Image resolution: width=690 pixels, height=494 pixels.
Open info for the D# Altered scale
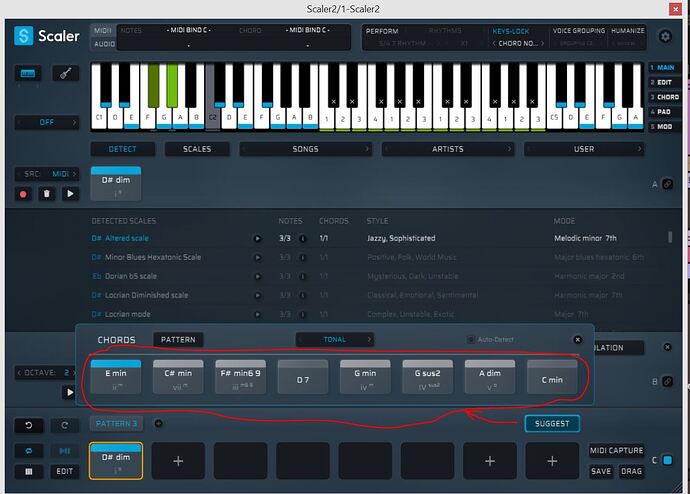[x=303, y=238]
